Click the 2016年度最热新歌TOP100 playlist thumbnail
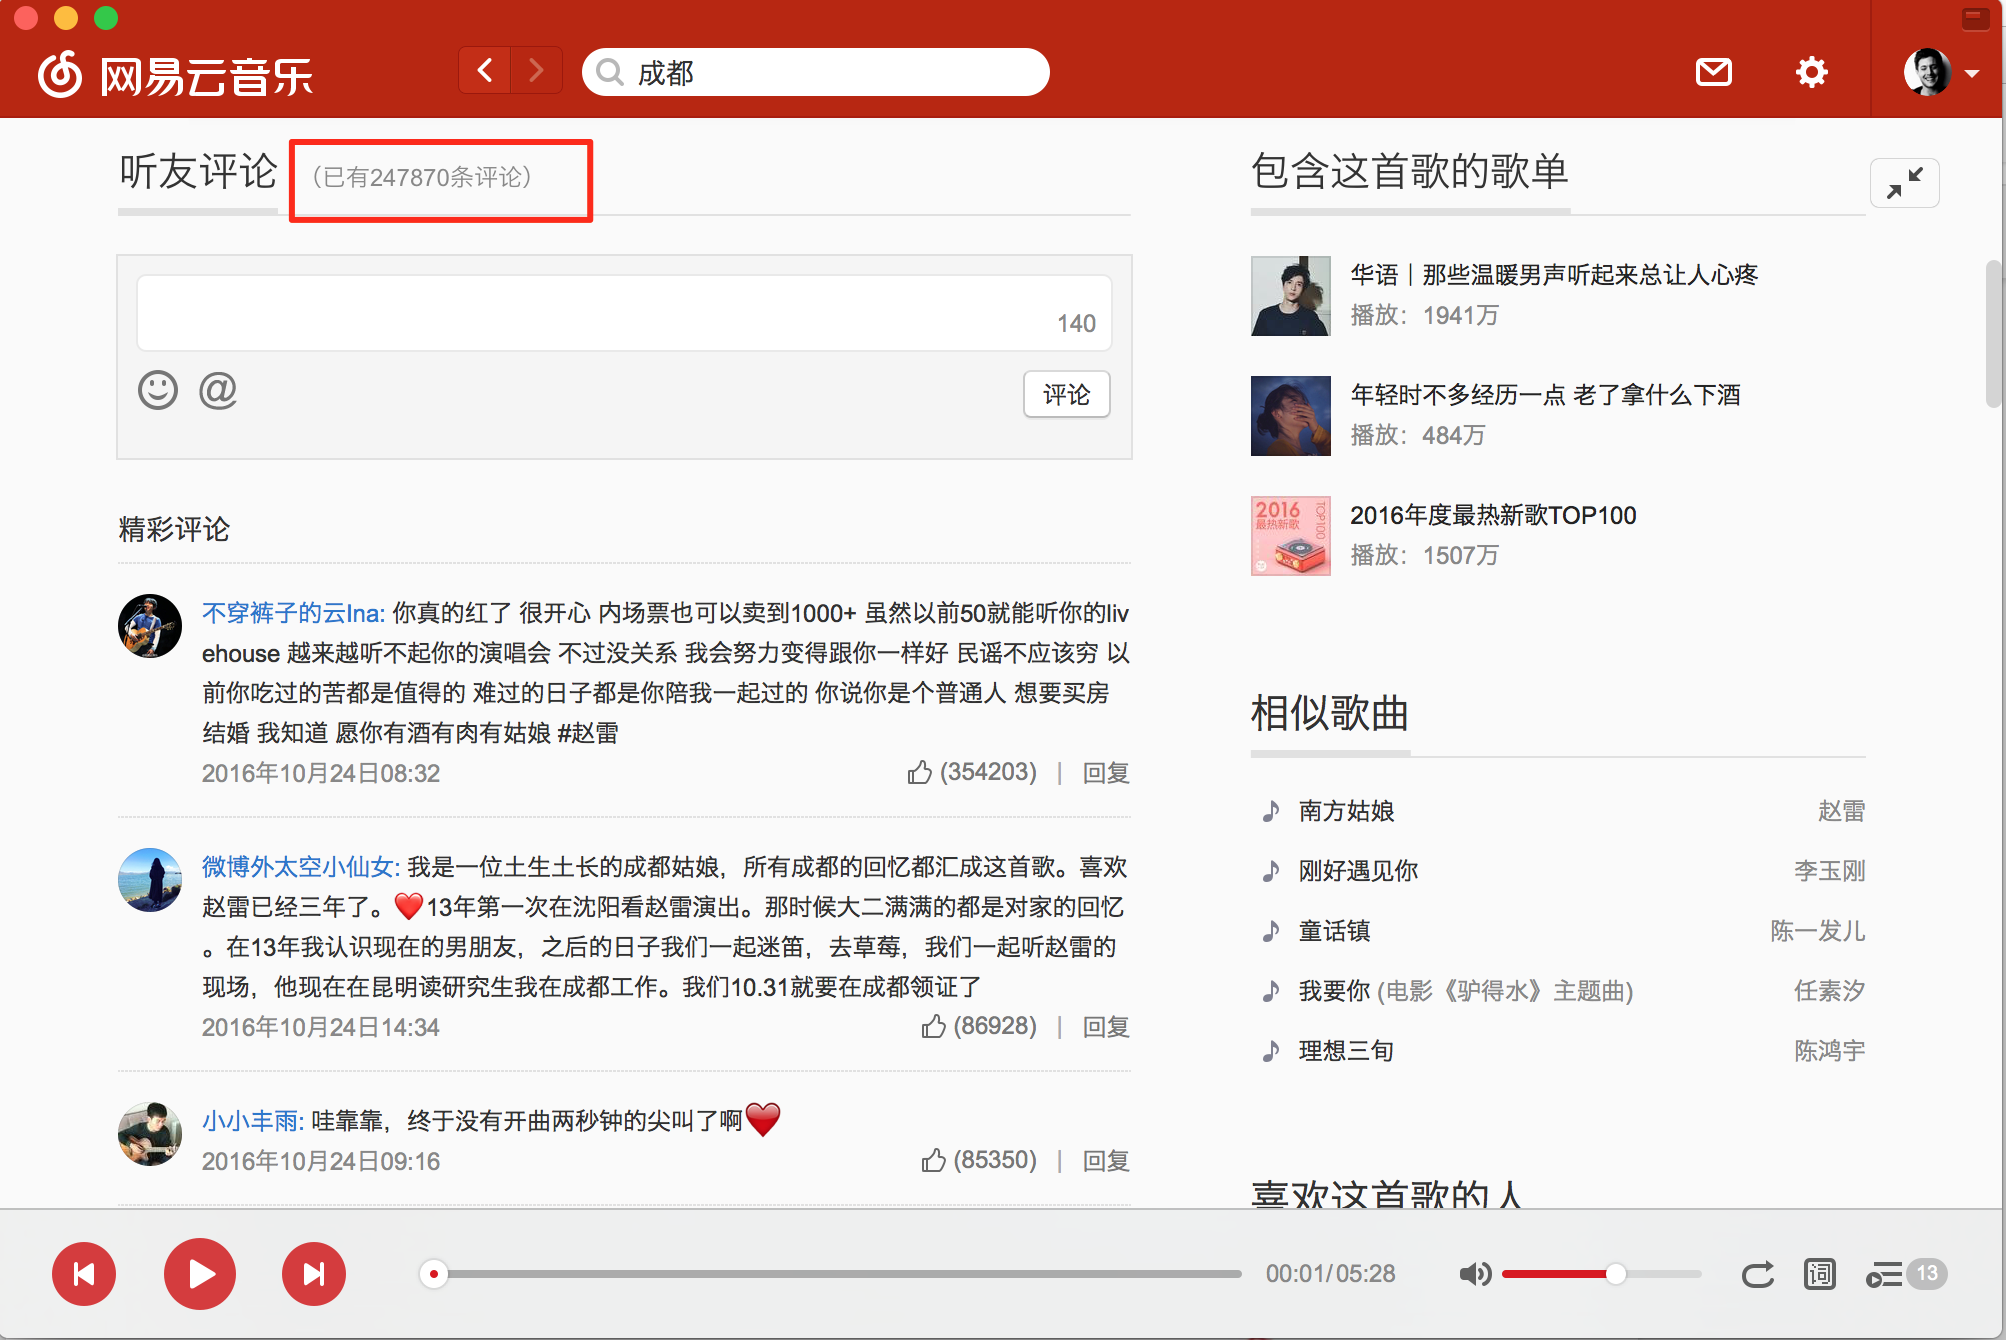Screen dimensions: 2006x1340 click(1290, 535)
